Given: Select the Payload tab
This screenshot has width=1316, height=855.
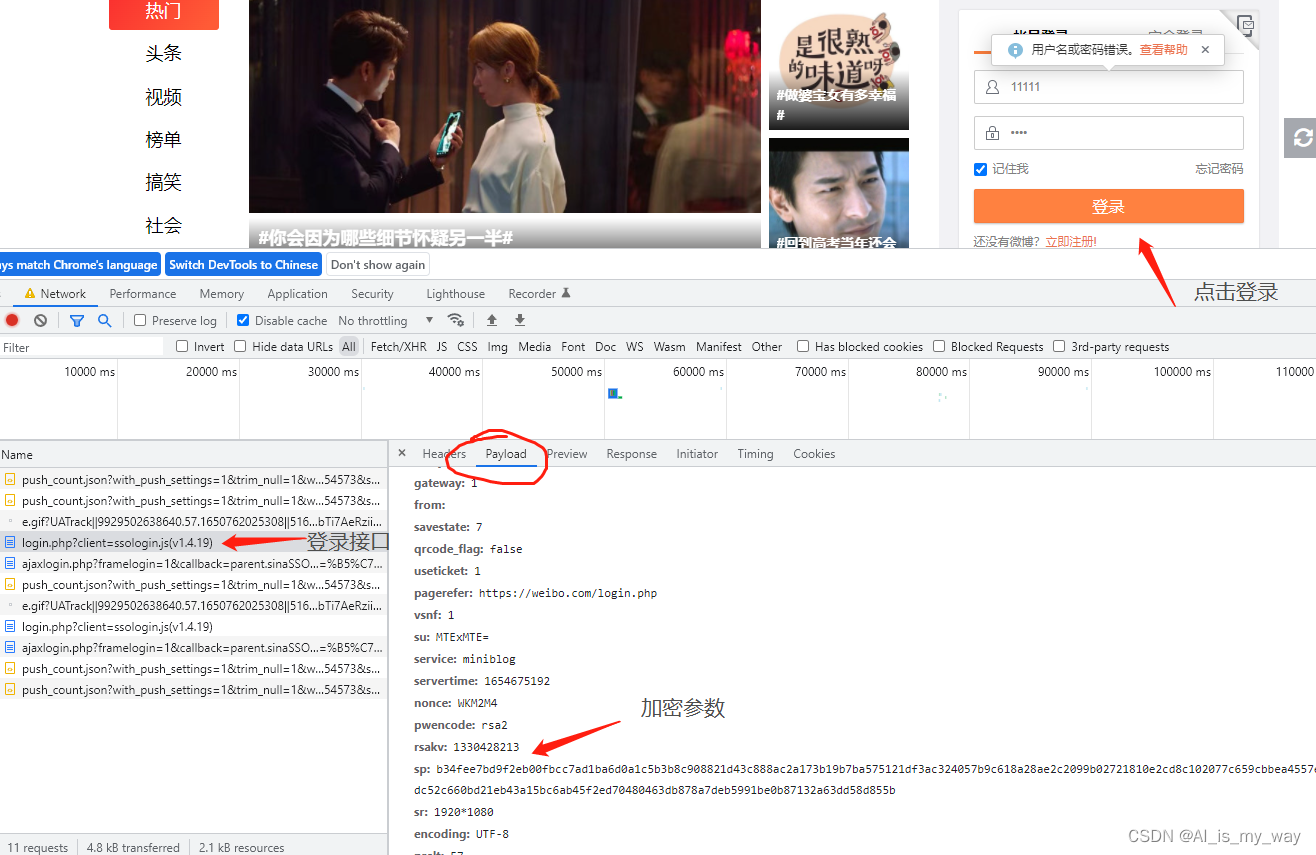Looking at the screenshot, I should (x=506, y=453).
